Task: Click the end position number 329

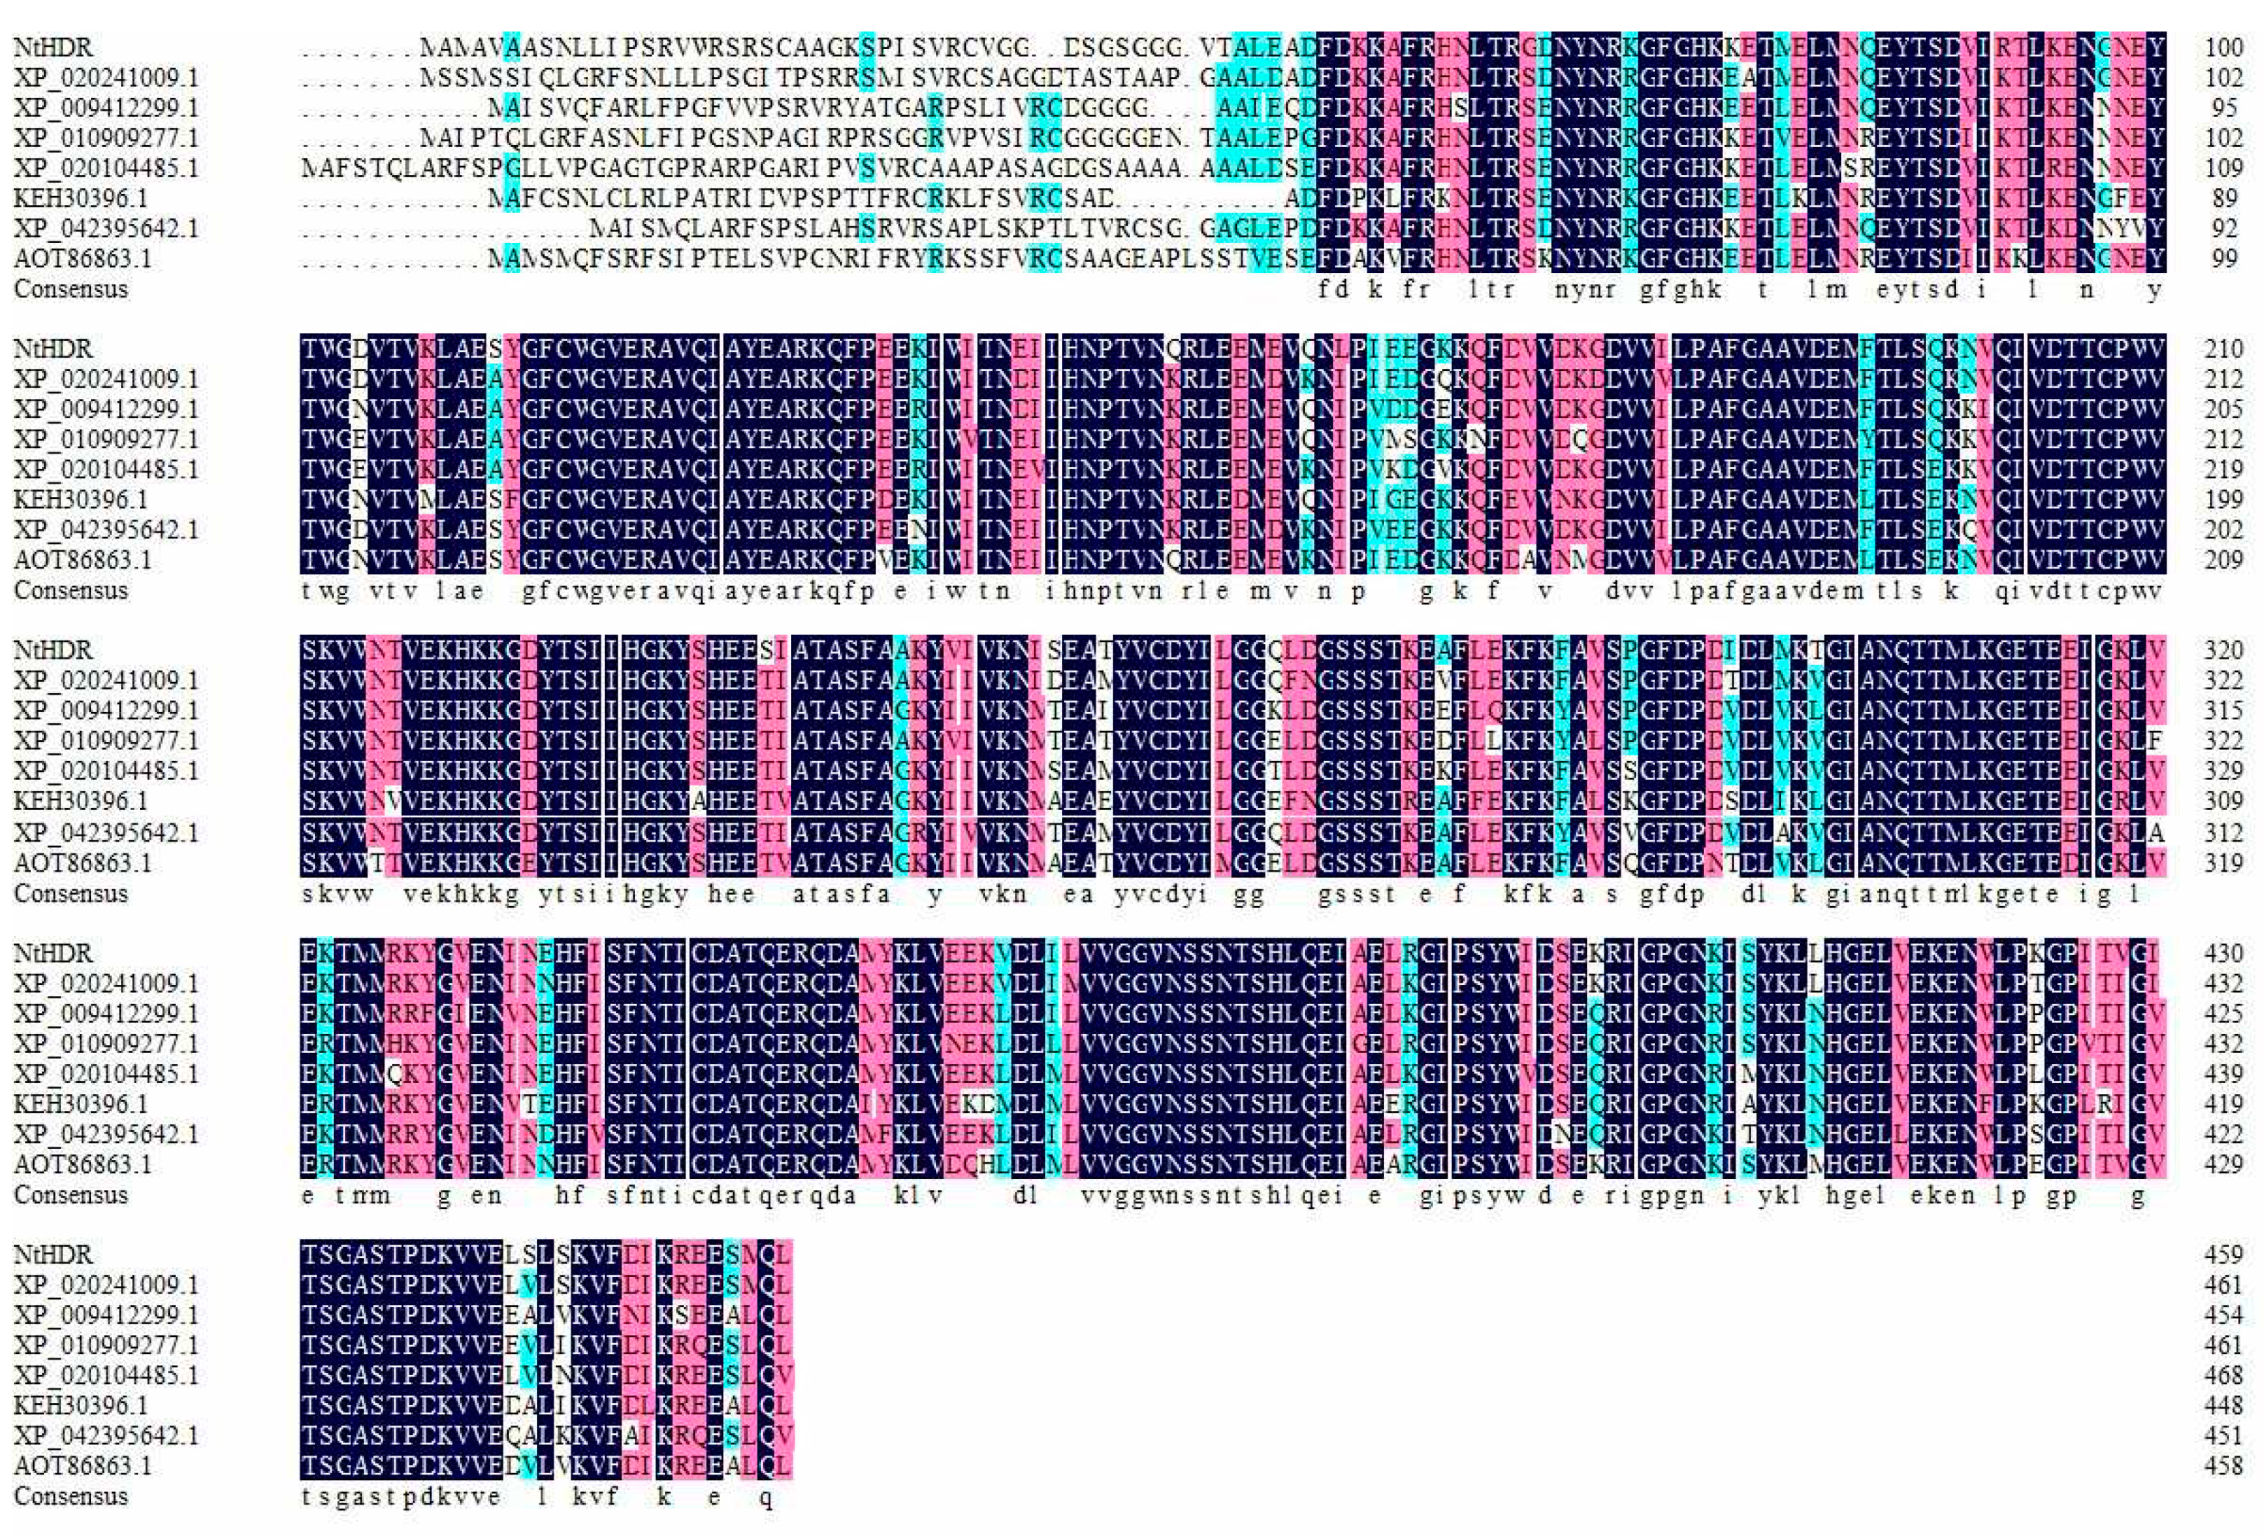Action: click(x=2223, y=771)
